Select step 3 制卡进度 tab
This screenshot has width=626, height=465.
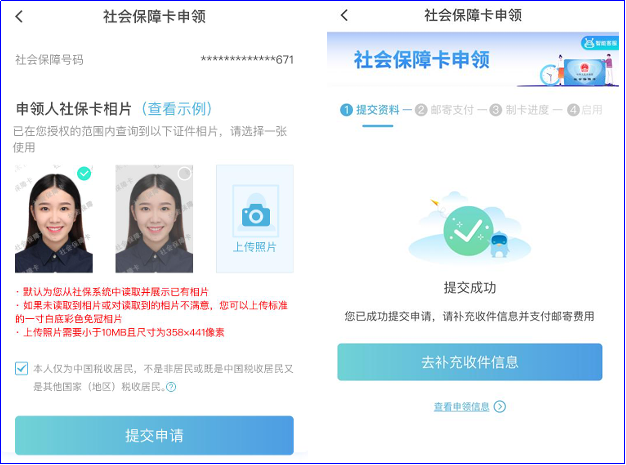pos(519,110)
